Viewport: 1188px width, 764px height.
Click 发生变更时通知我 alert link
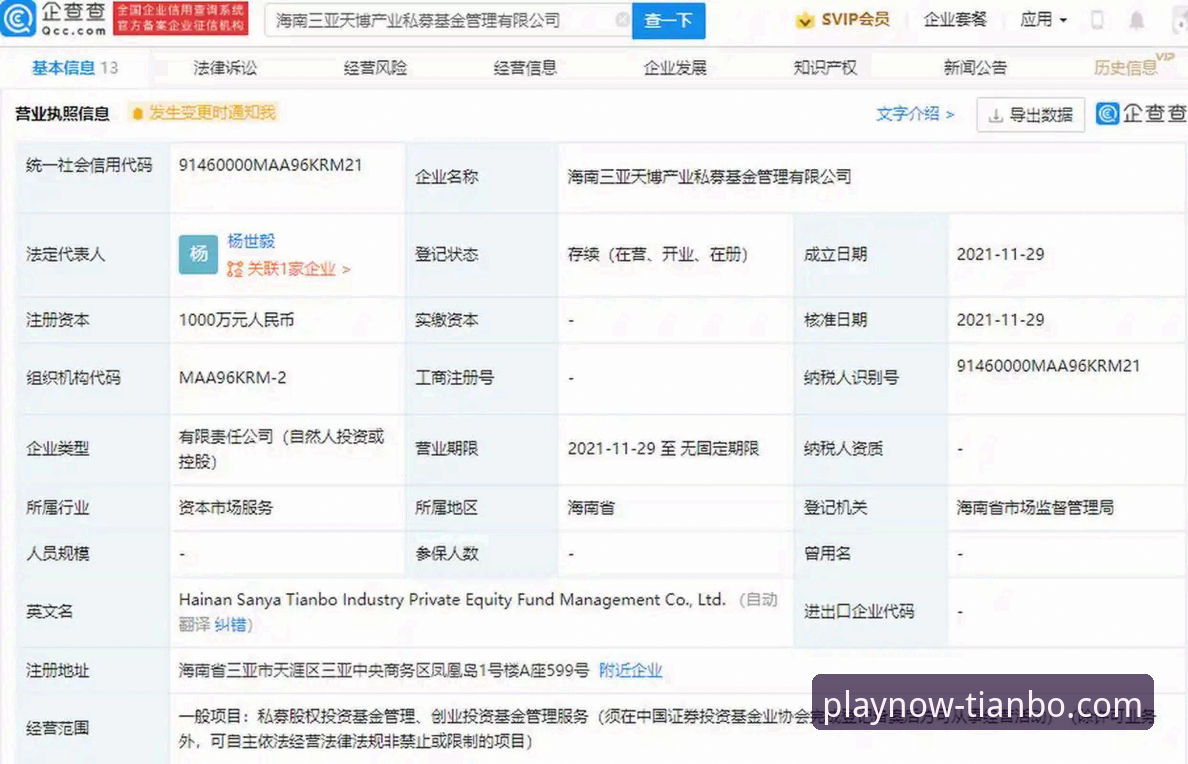click(203, 113)
